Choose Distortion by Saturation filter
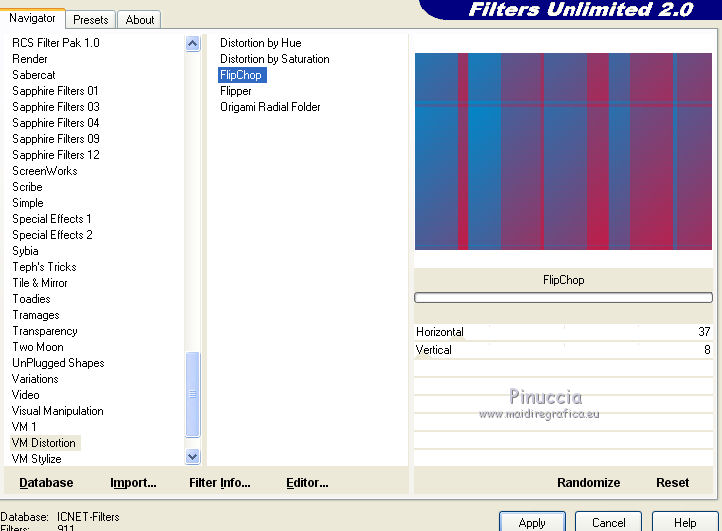This screenshot has width=722, height=531. pyautogui.click(x=274, y=59)
